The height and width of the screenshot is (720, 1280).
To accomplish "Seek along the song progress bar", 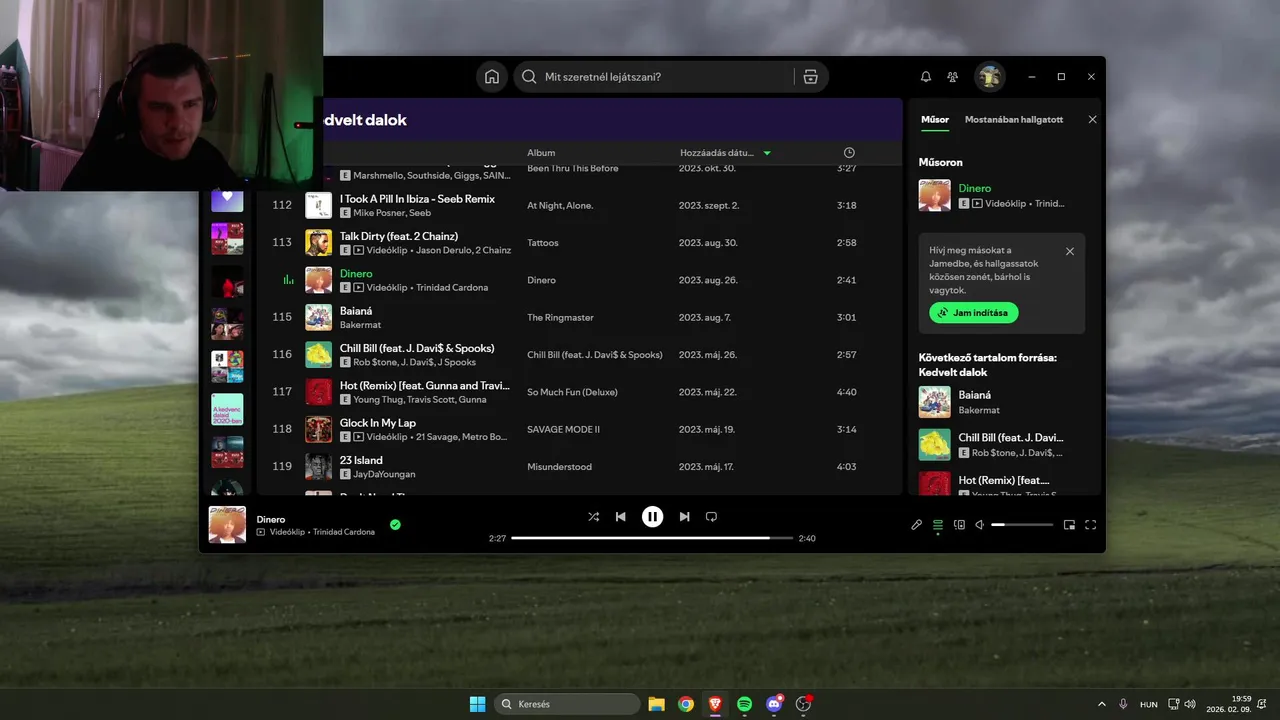I will point(652,538).
